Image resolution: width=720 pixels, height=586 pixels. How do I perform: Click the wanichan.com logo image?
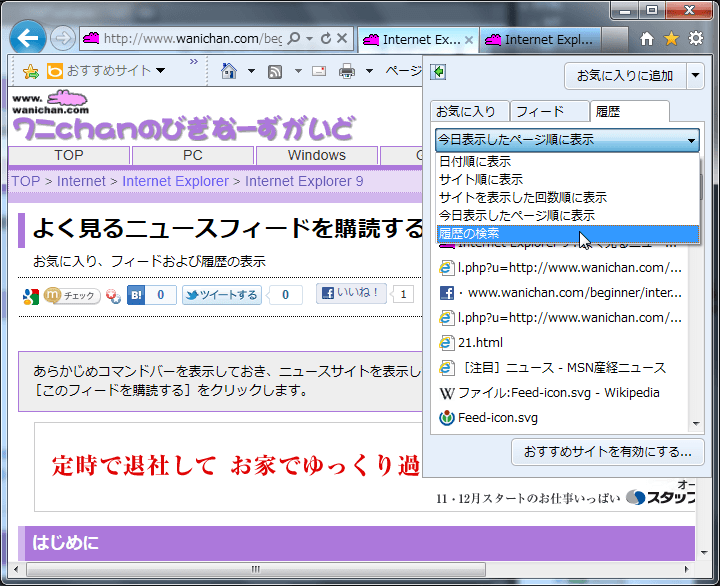51,102
